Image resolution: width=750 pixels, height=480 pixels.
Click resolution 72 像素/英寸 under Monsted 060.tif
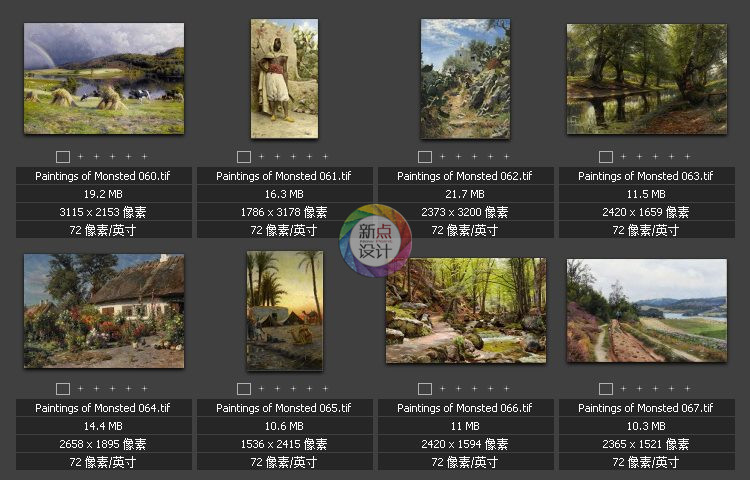103,230
